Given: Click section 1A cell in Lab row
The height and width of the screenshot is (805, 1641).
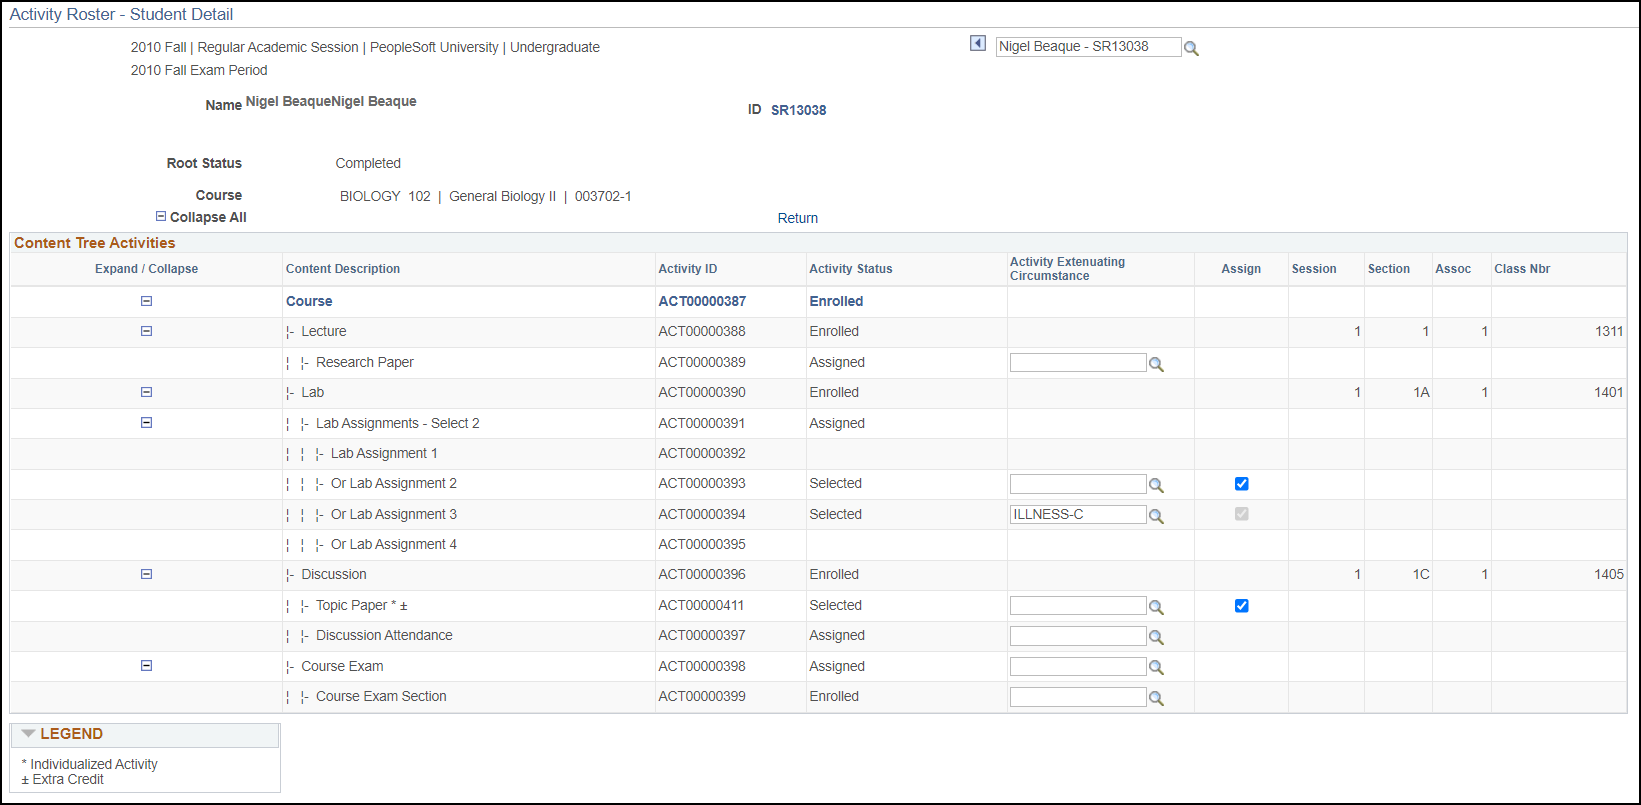Looking at the screenshot, I should click(1421, 392).
